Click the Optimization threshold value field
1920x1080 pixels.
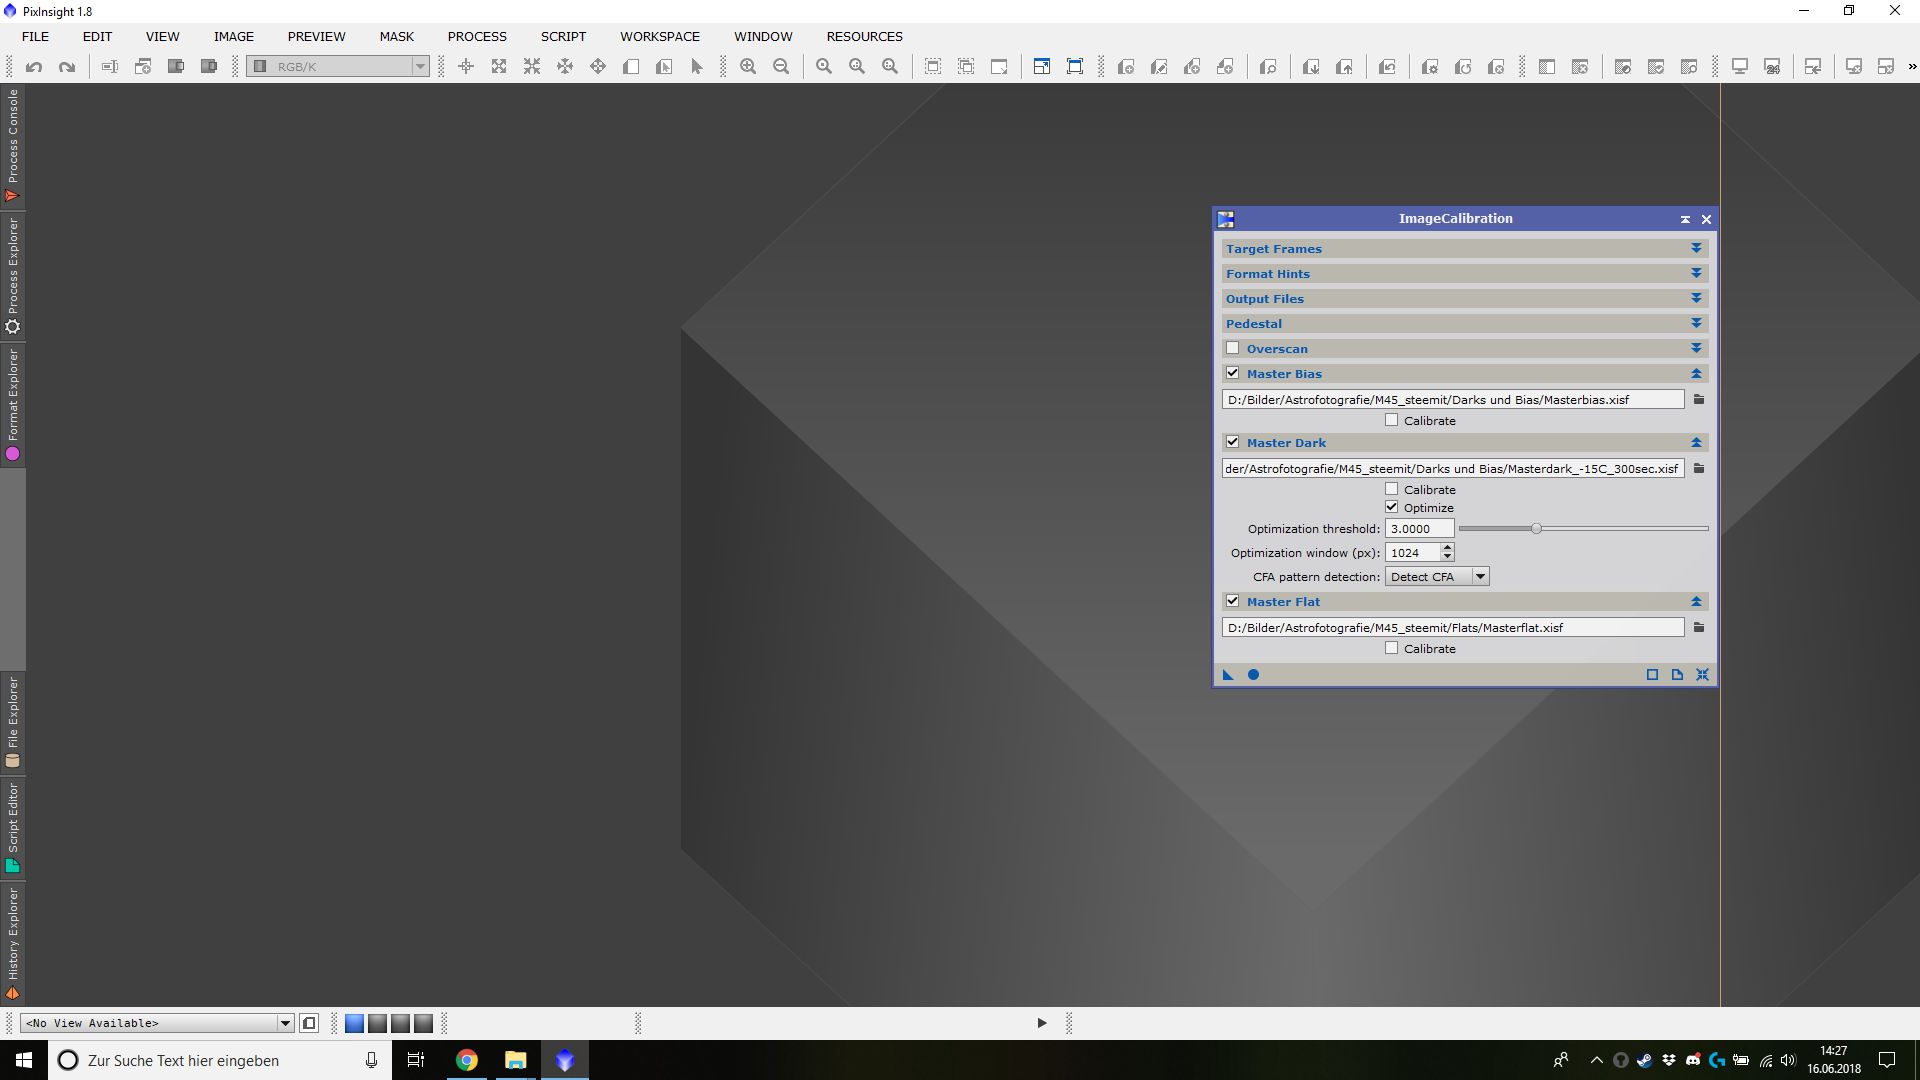1419,529
